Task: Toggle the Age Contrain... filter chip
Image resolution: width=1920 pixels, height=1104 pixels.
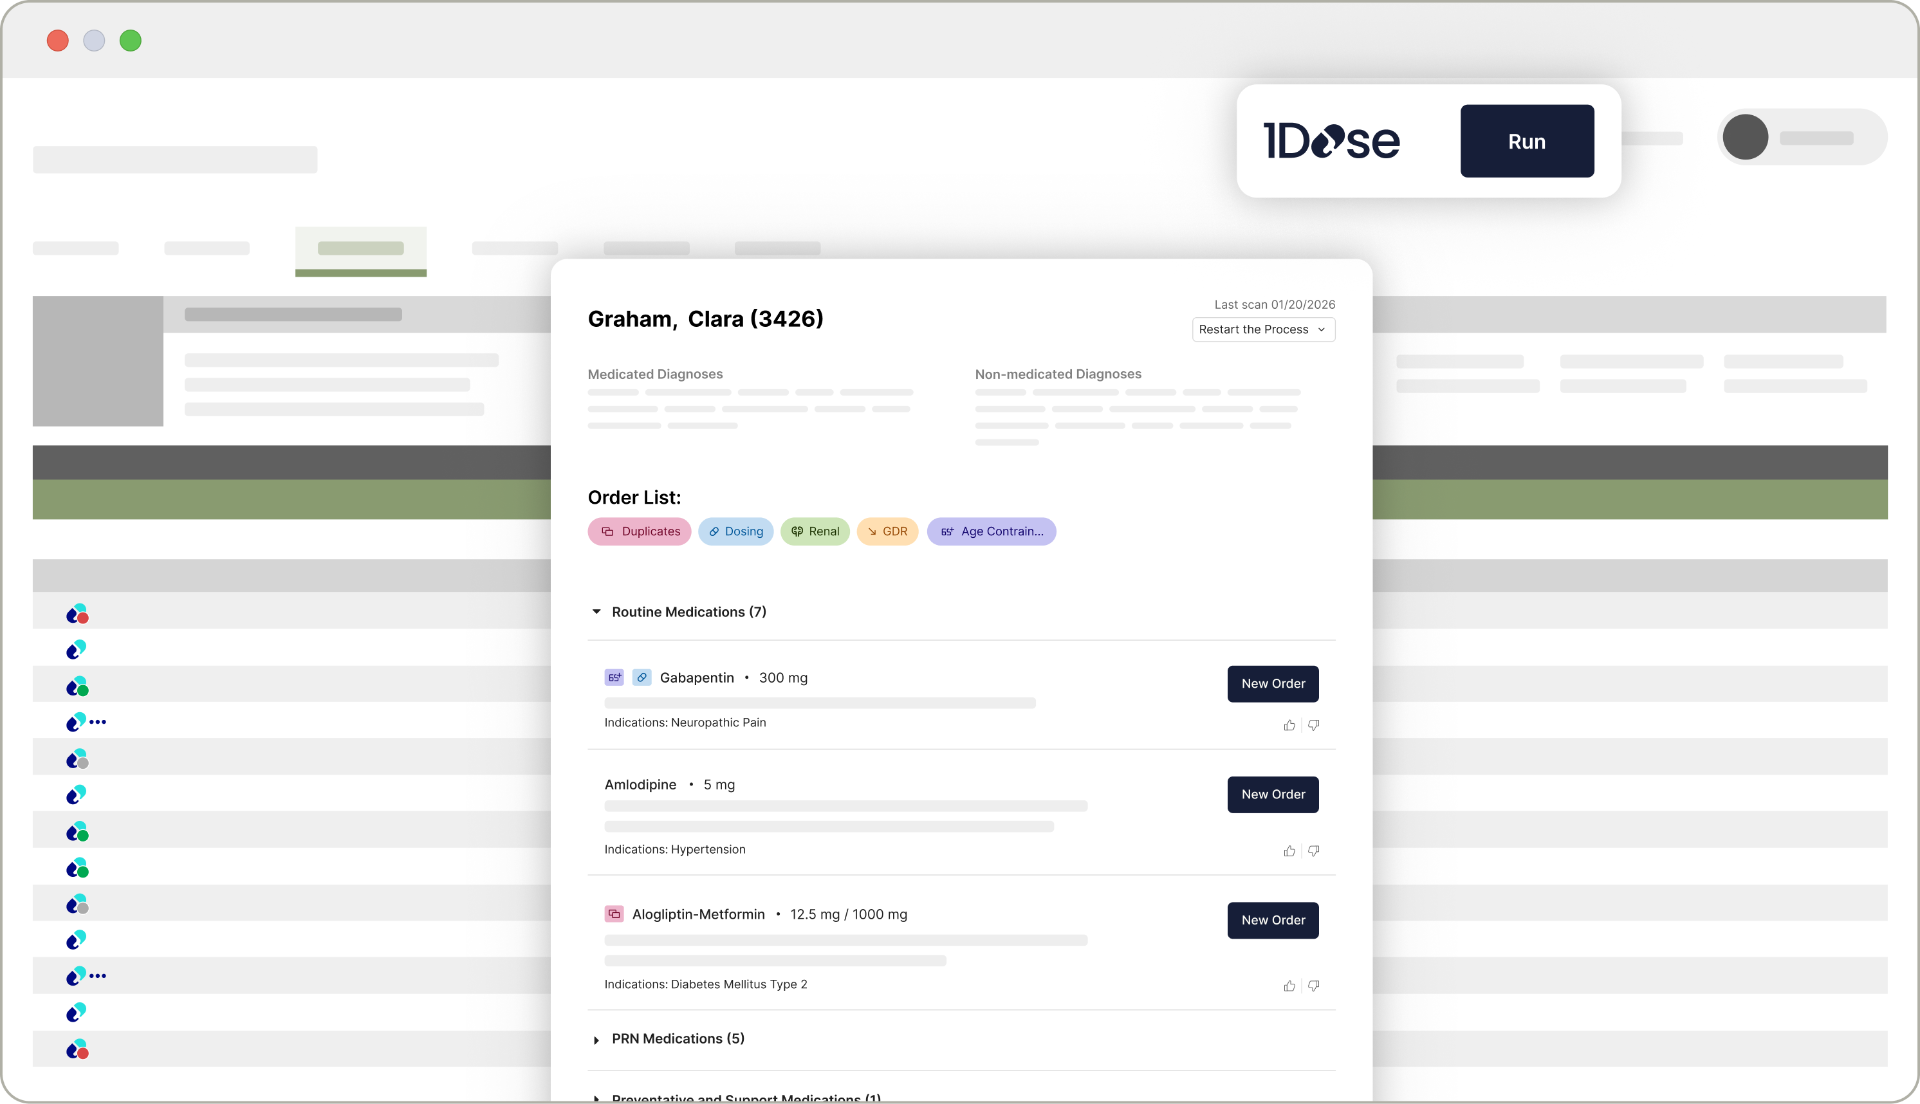Action: click(x=991, y=531)
